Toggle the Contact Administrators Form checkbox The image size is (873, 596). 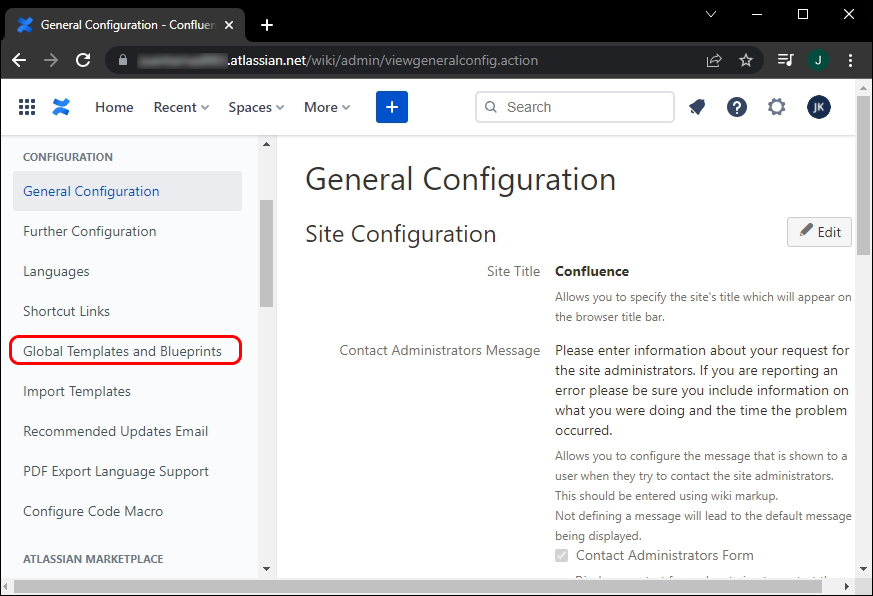(562, 555)
